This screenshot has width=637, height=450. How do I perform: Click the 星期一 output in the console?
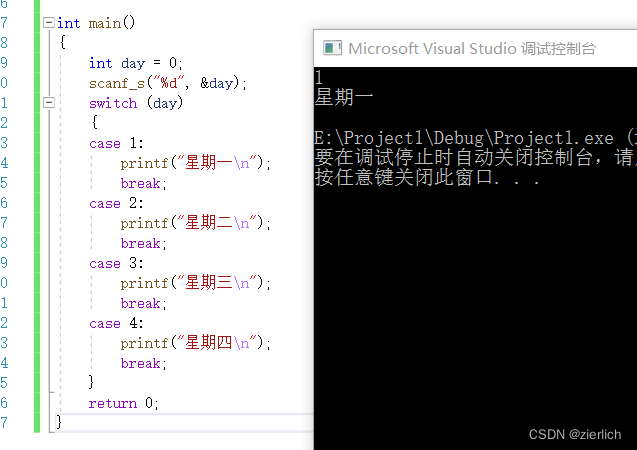pos(344,98)
